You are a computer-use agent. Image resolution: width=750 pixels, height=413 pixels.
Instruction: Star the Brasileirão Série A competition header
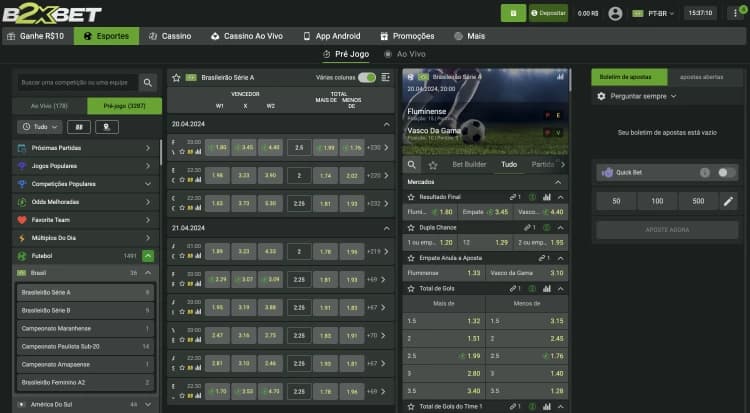click(176, 78)
